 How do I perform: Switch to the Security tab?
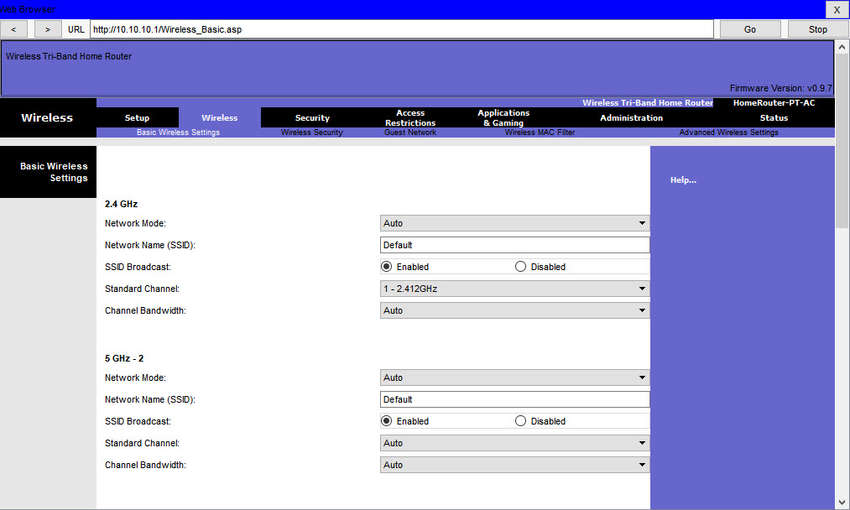pyautogui.click(x=312, y=118)
